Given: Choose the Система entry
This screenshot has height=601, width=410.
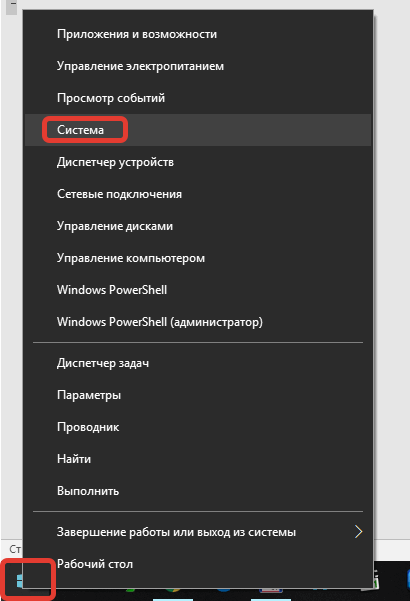Looking at the screenshot, I should pos(80,130).
